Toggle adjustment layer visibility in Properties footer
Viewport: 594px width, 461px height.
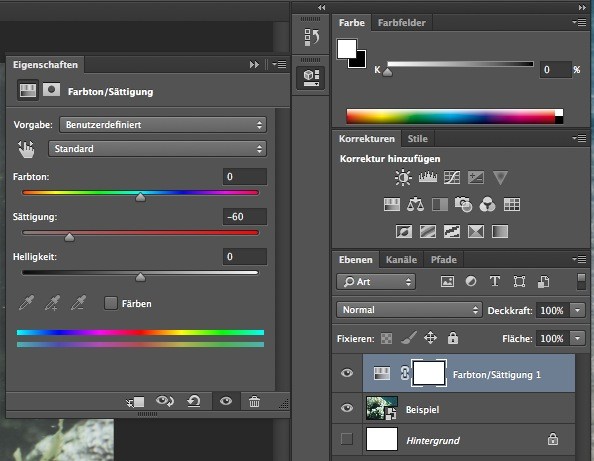coord(226,401)
